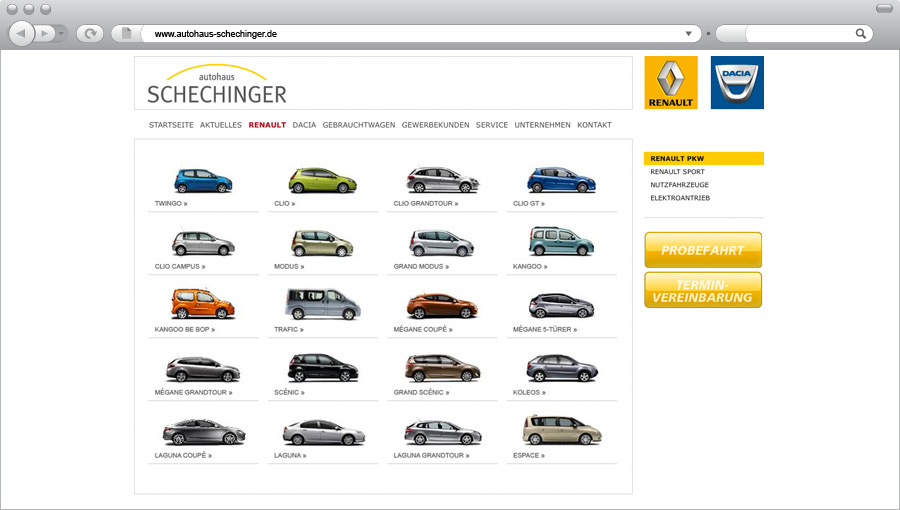This screenshot has height=510, width=900.
Task: Open the TRAFIC » link
Action: [x=289, y=330]
